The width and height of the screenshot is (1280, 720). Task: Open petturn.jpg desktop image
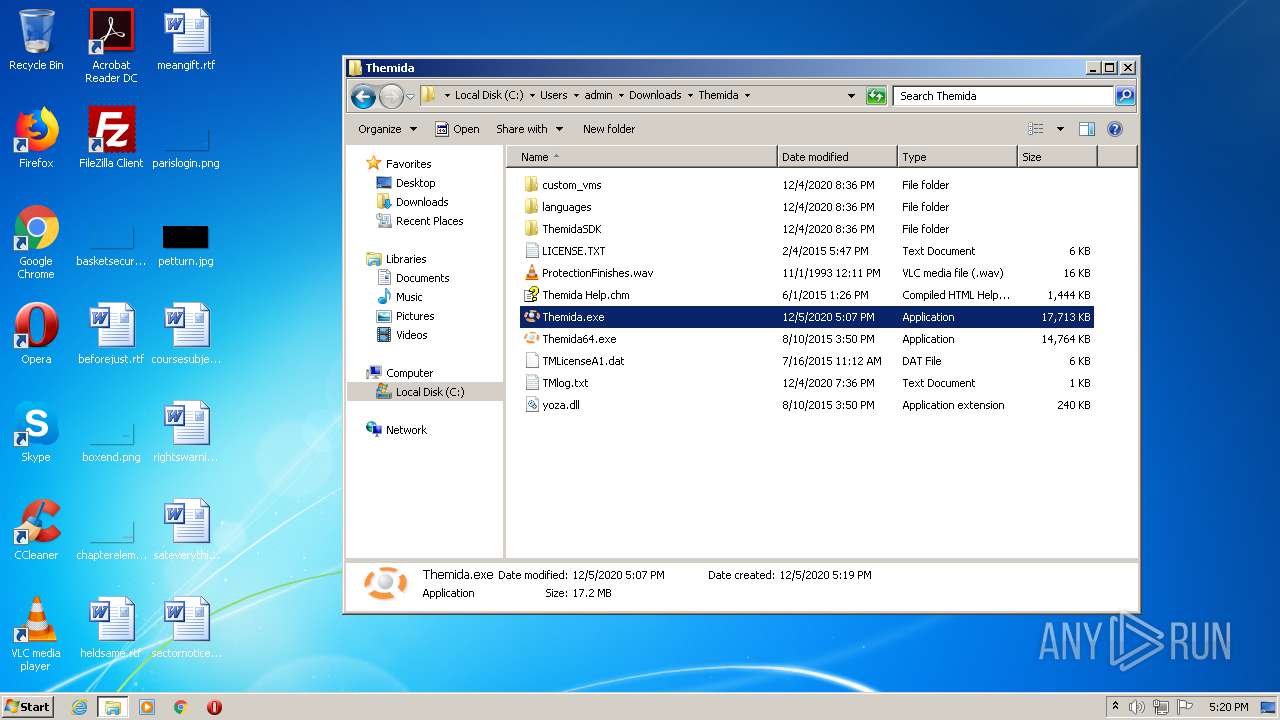point(186,246)
